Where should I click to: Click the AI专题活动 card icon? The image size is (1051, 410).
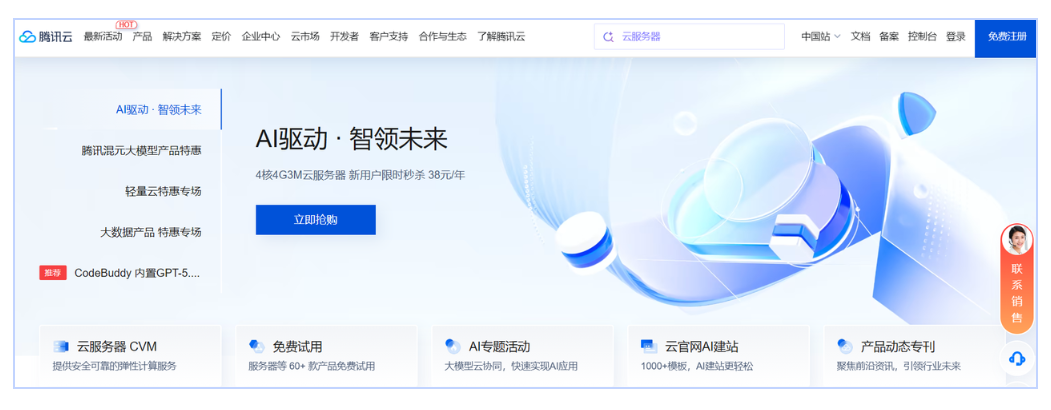[453, 347]
